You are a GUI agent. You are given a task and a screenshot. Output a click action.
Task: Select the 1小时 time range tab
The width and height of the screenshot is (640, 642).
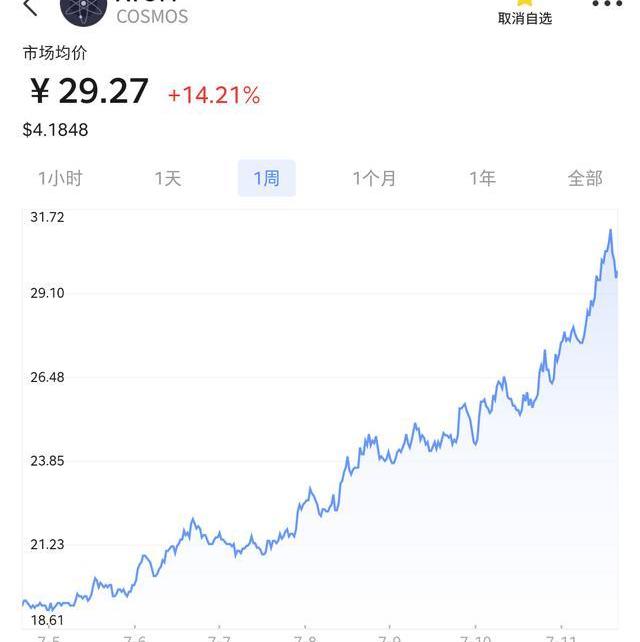click(x=60, y=179)
